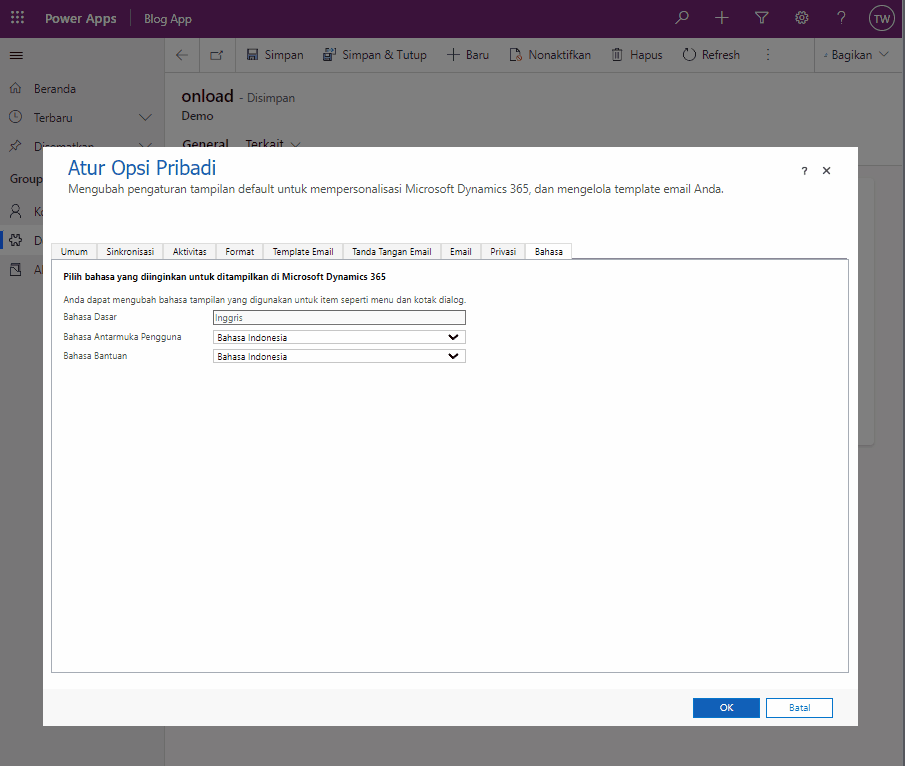Click the contact person icon in sidebar
The width and height of the screenshot is (905, 766).
click(x=16, y=211)
